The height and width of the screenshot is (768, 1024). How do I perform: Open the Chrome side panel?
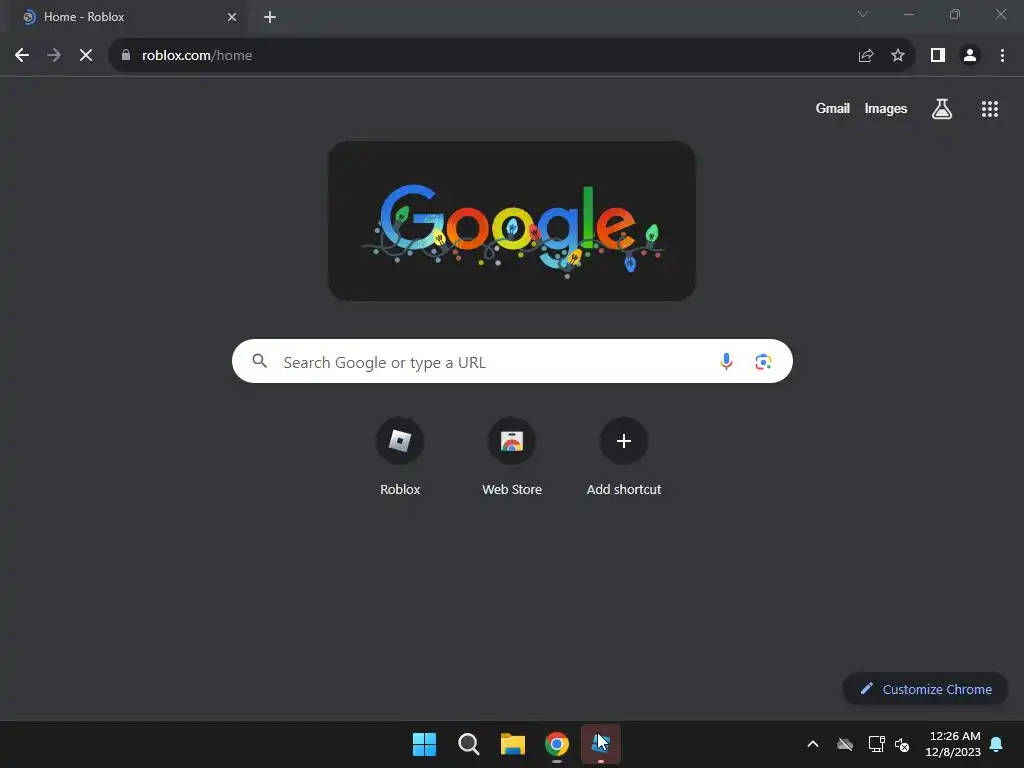pos(938,56)
